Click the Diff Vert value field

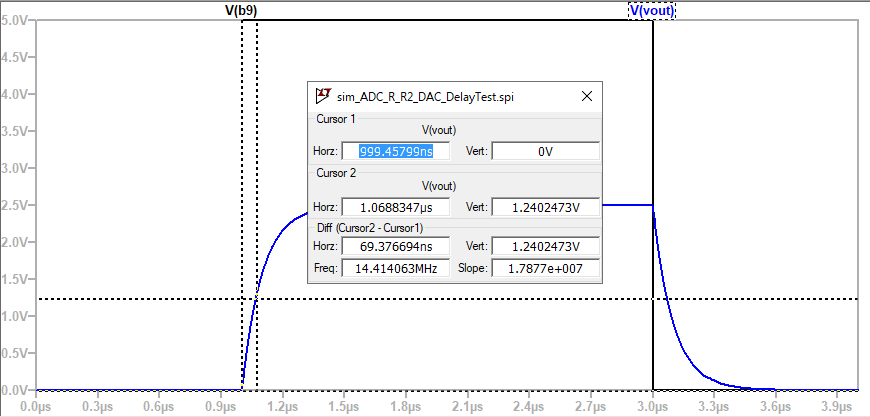tap(545, 246)
